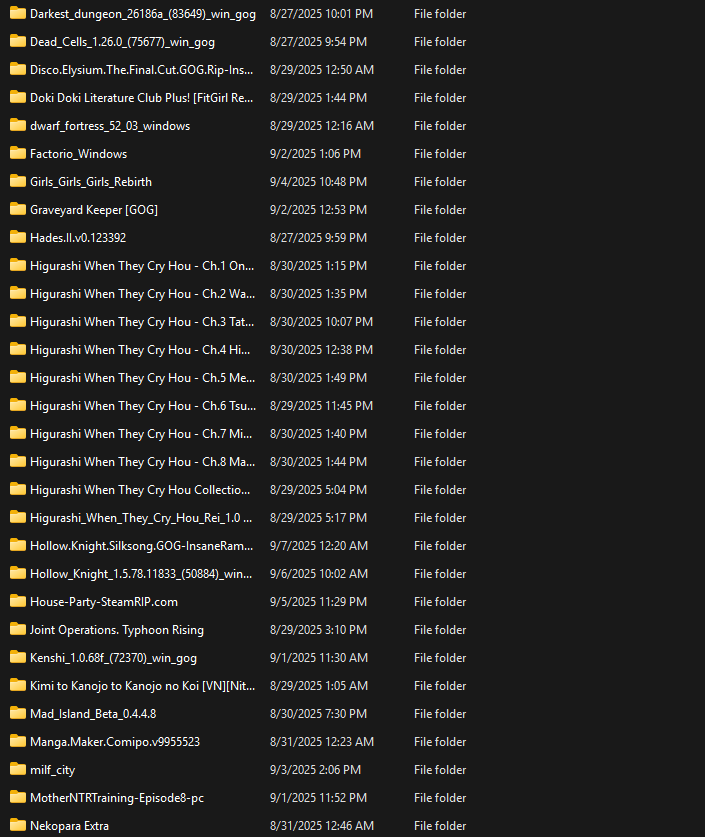Select the milf_city folder name
Screen dimensions: 705x837
click(x=52, y=770)
